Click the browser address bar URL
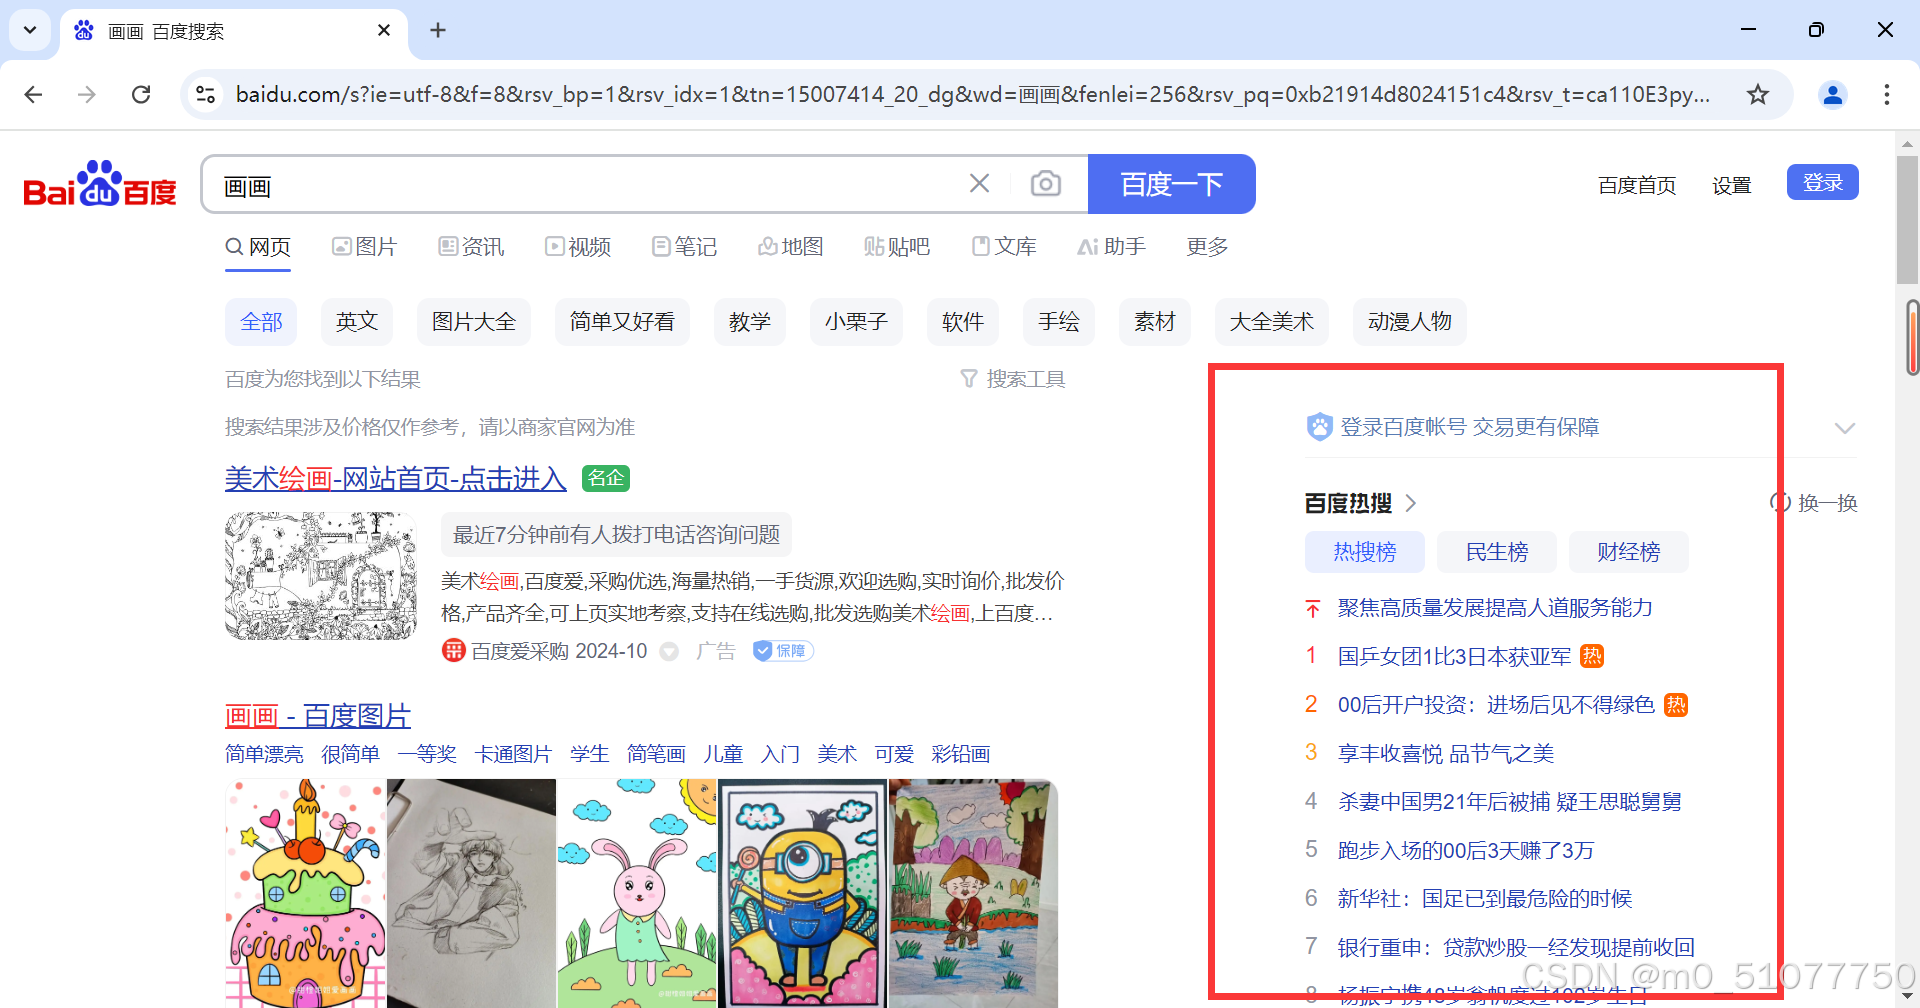 tap(972, 94)
